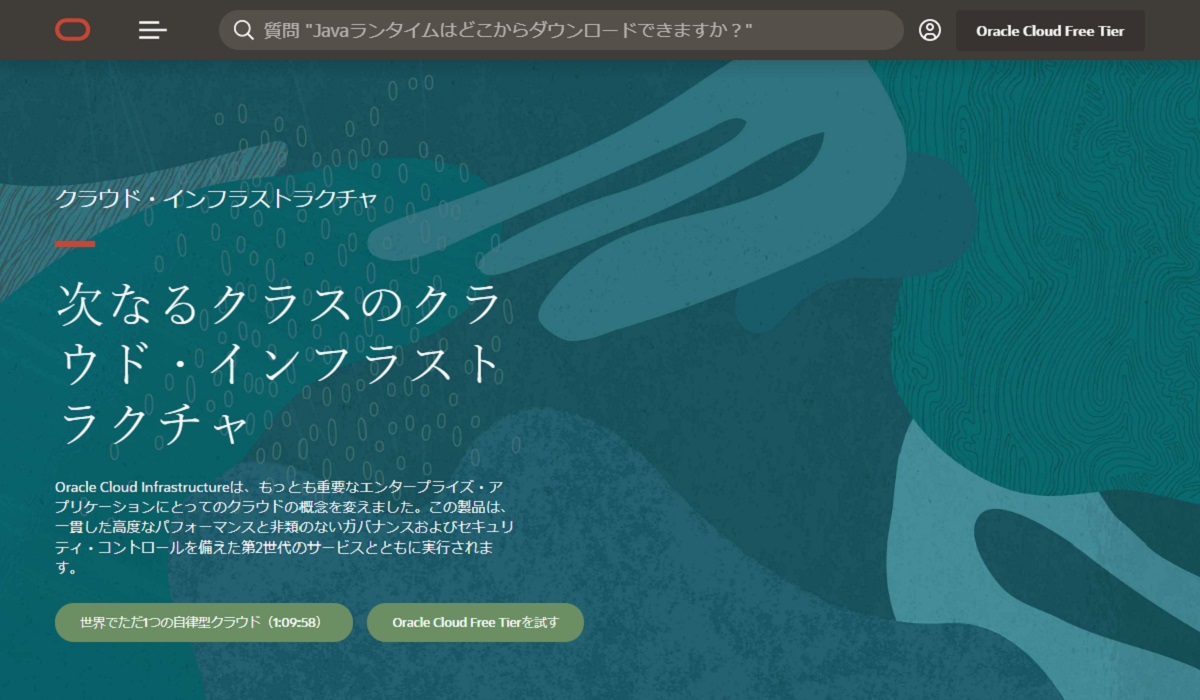Open the user account profile icon

[x=930, y=30]
